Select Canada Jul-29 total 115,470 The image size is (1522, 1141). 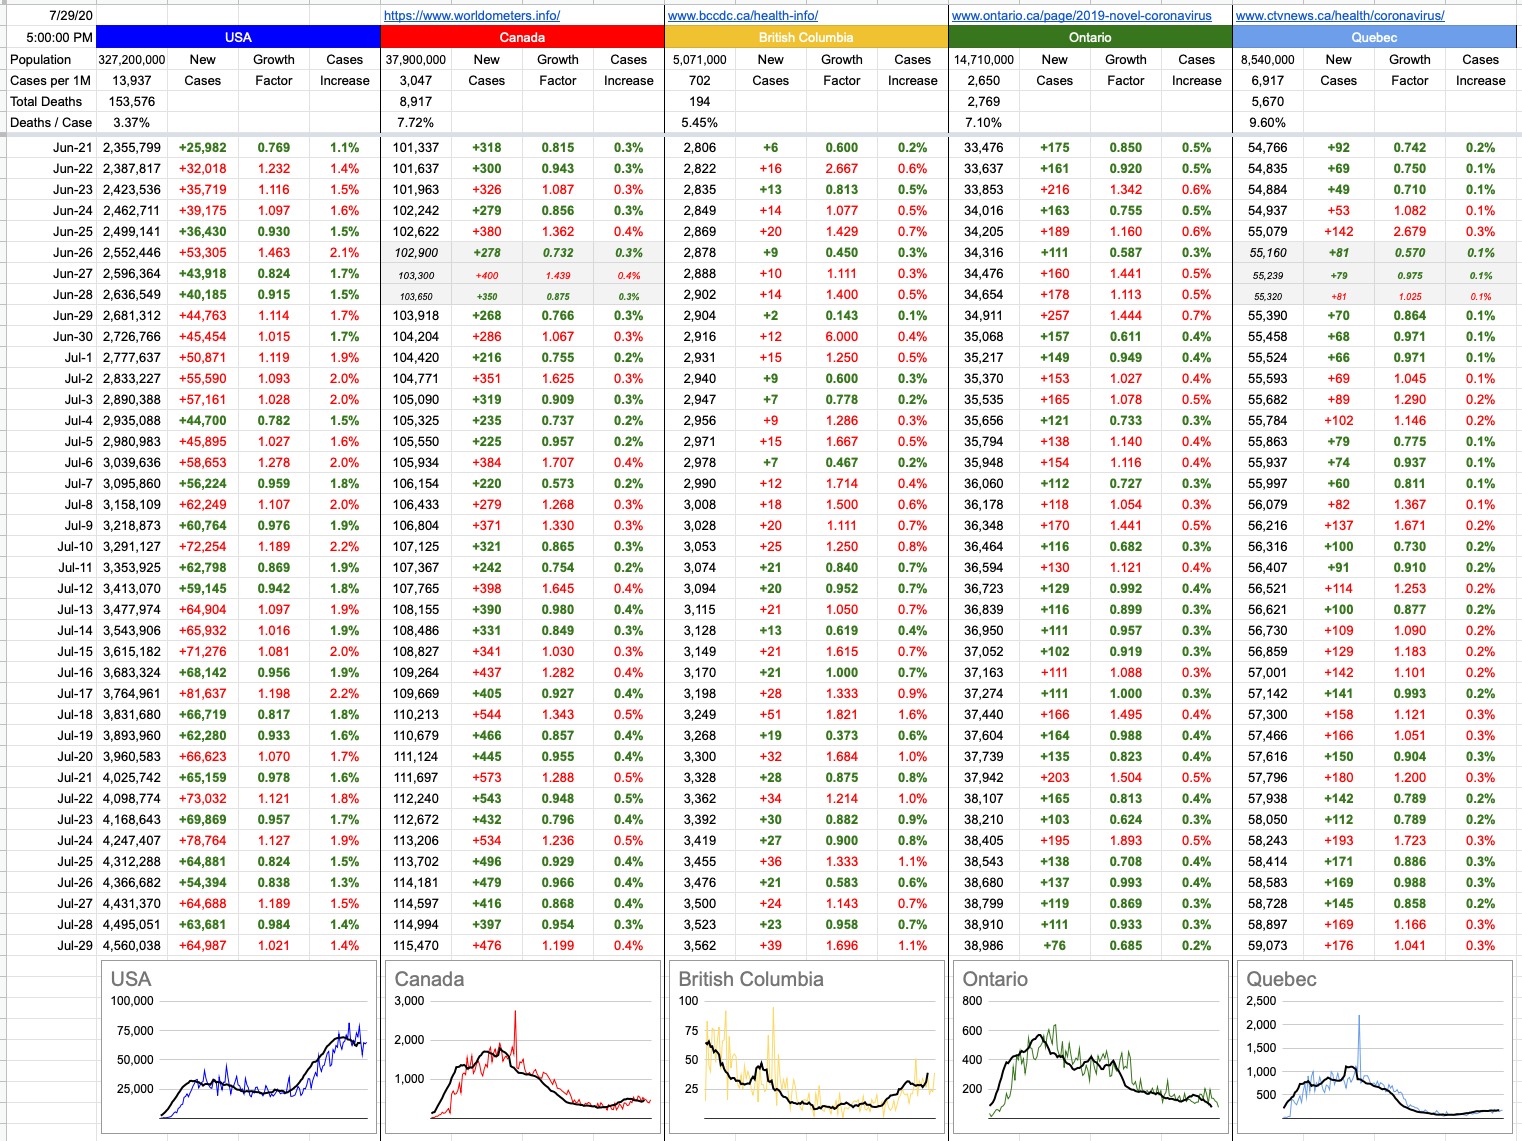tap(416, 945)
